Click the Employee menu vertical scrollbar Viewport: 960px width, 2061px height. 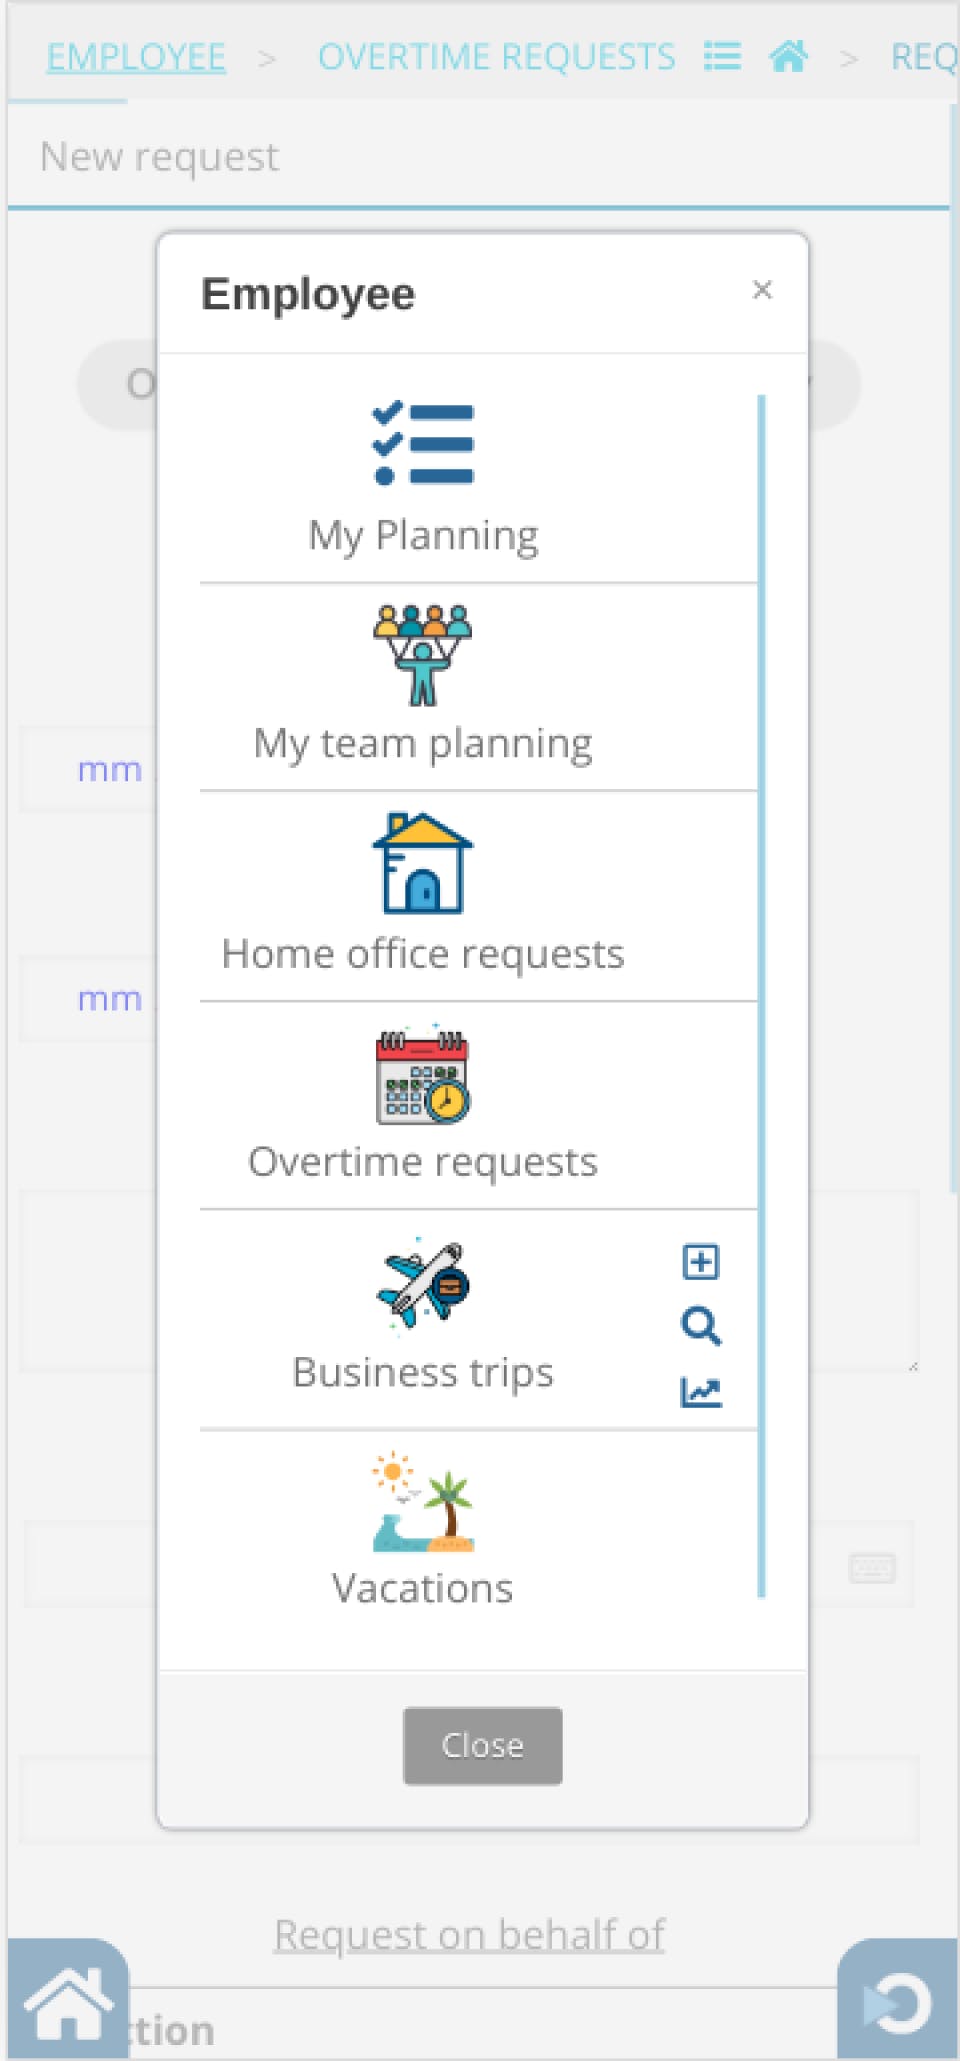(x=762, y=995)
